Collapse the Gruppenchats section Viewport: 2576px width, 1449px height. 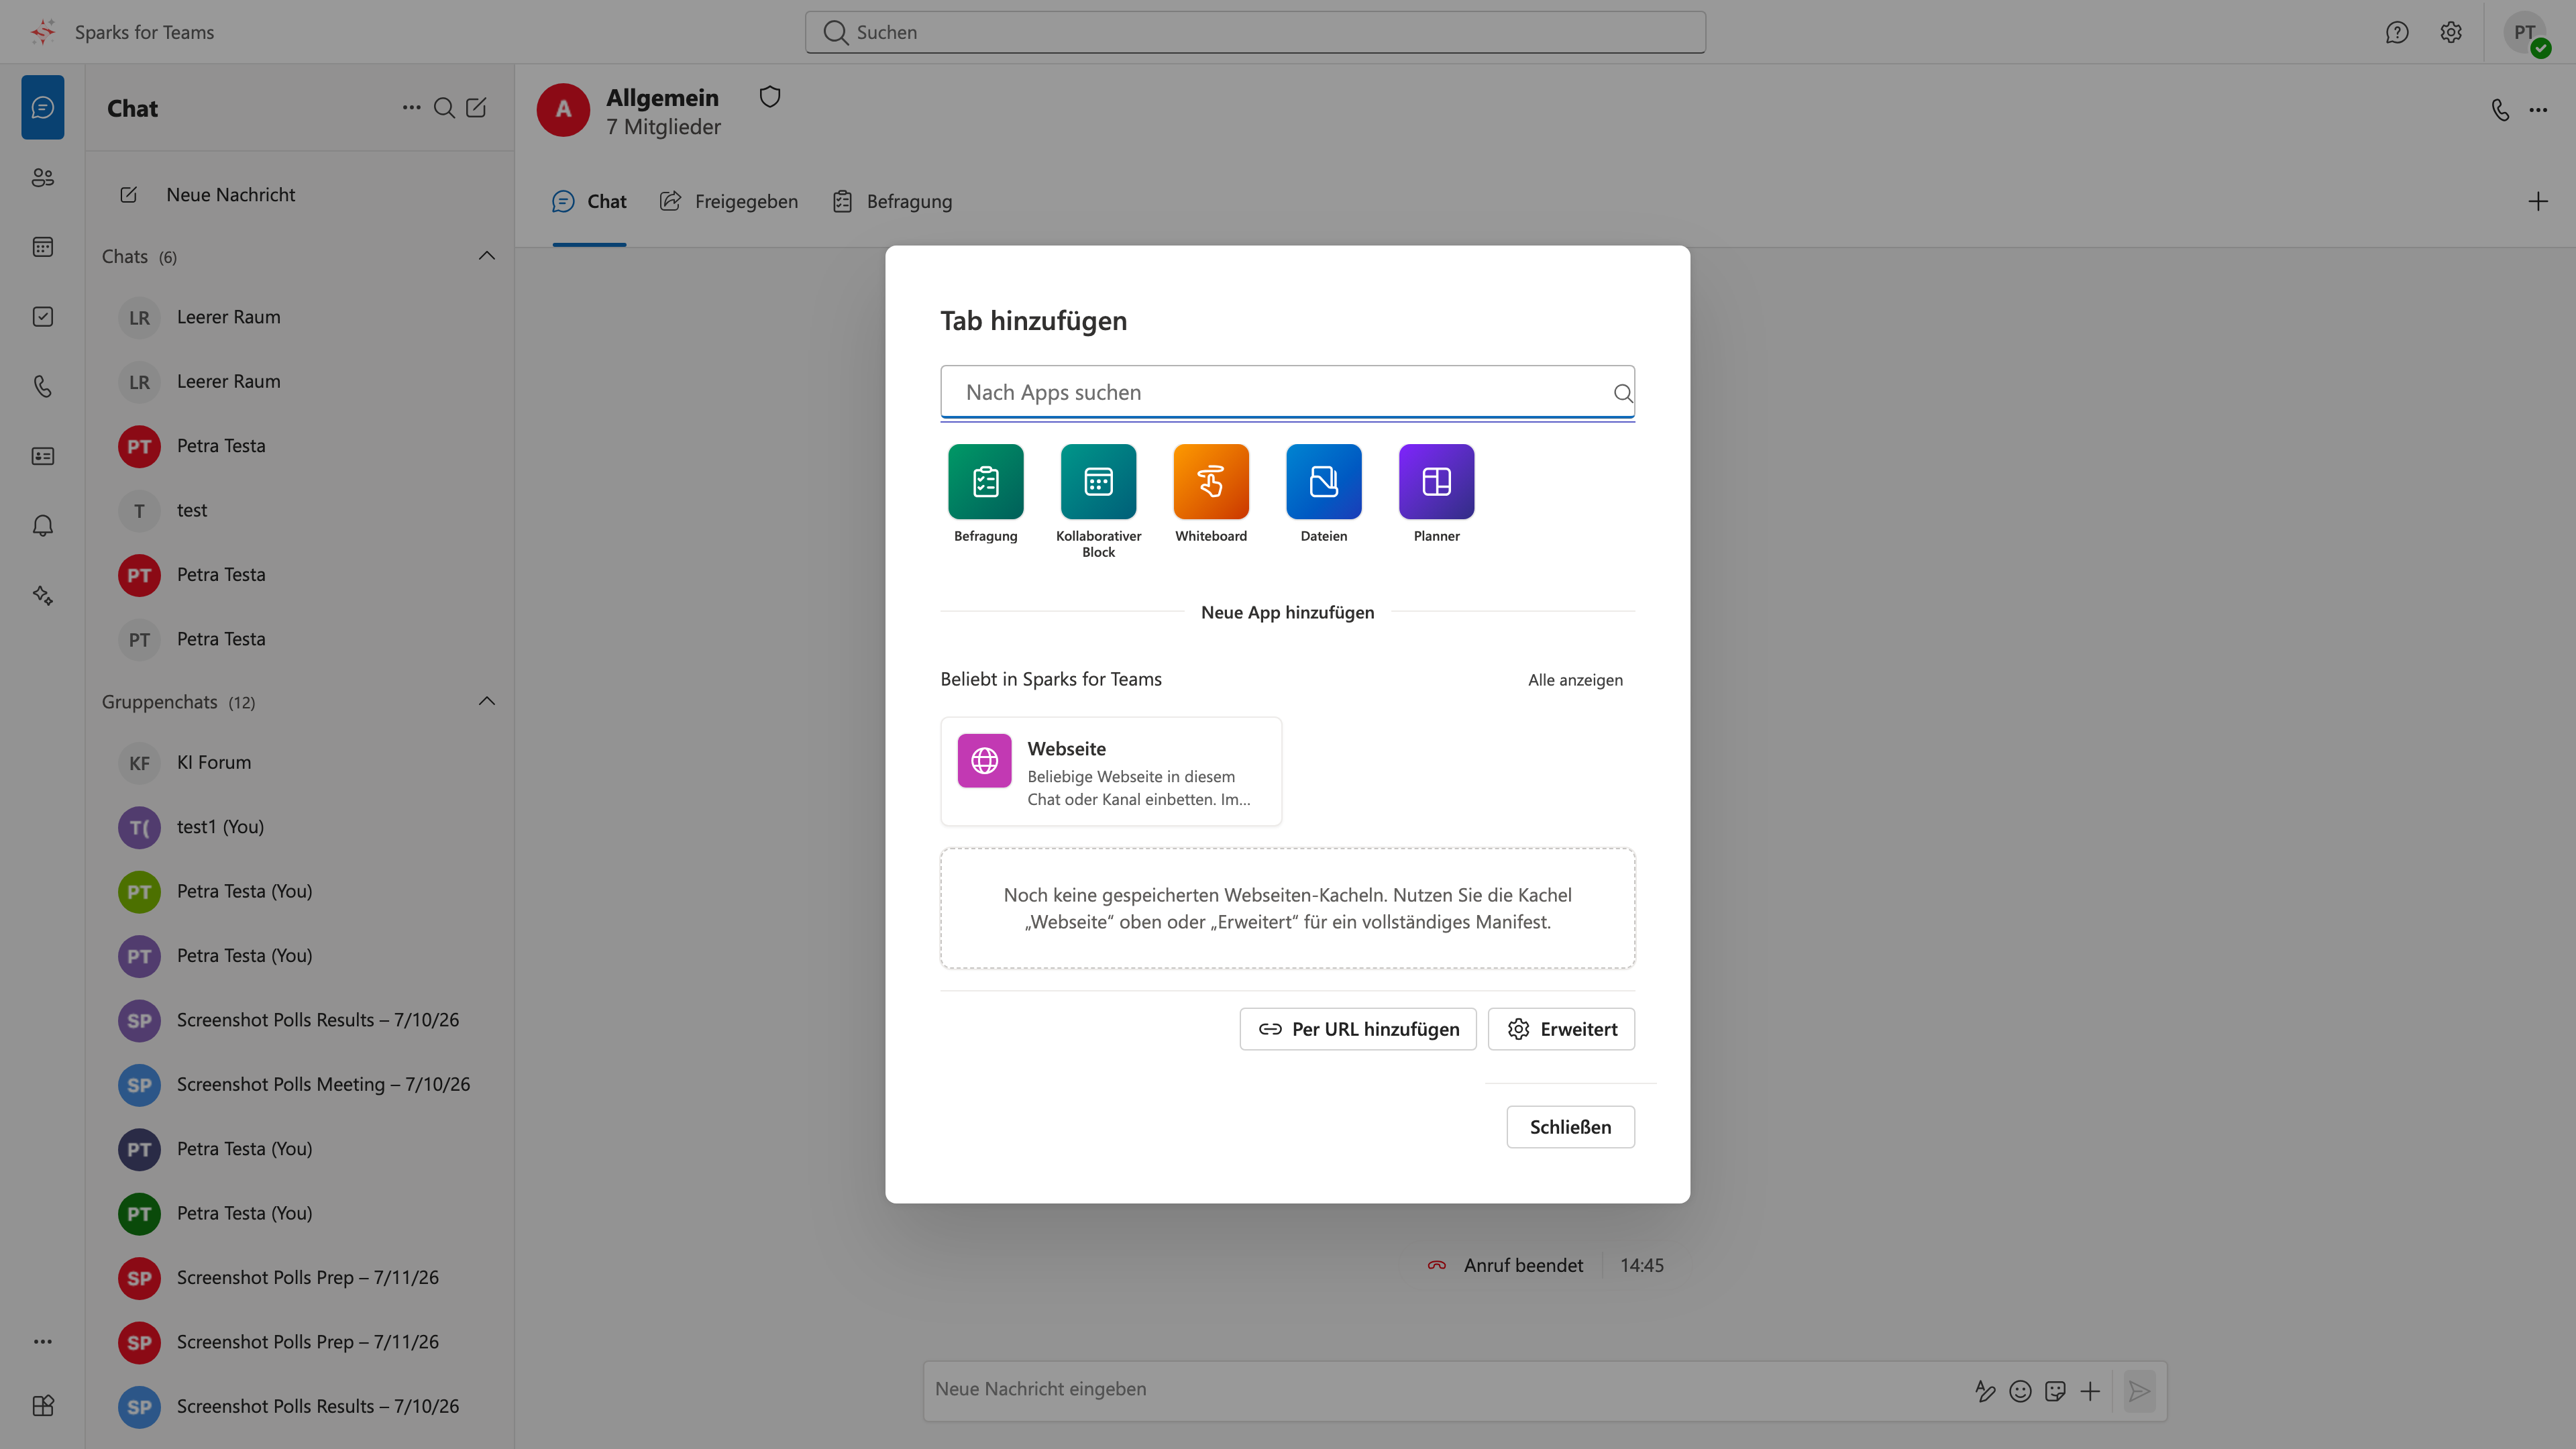click(487, 701)
